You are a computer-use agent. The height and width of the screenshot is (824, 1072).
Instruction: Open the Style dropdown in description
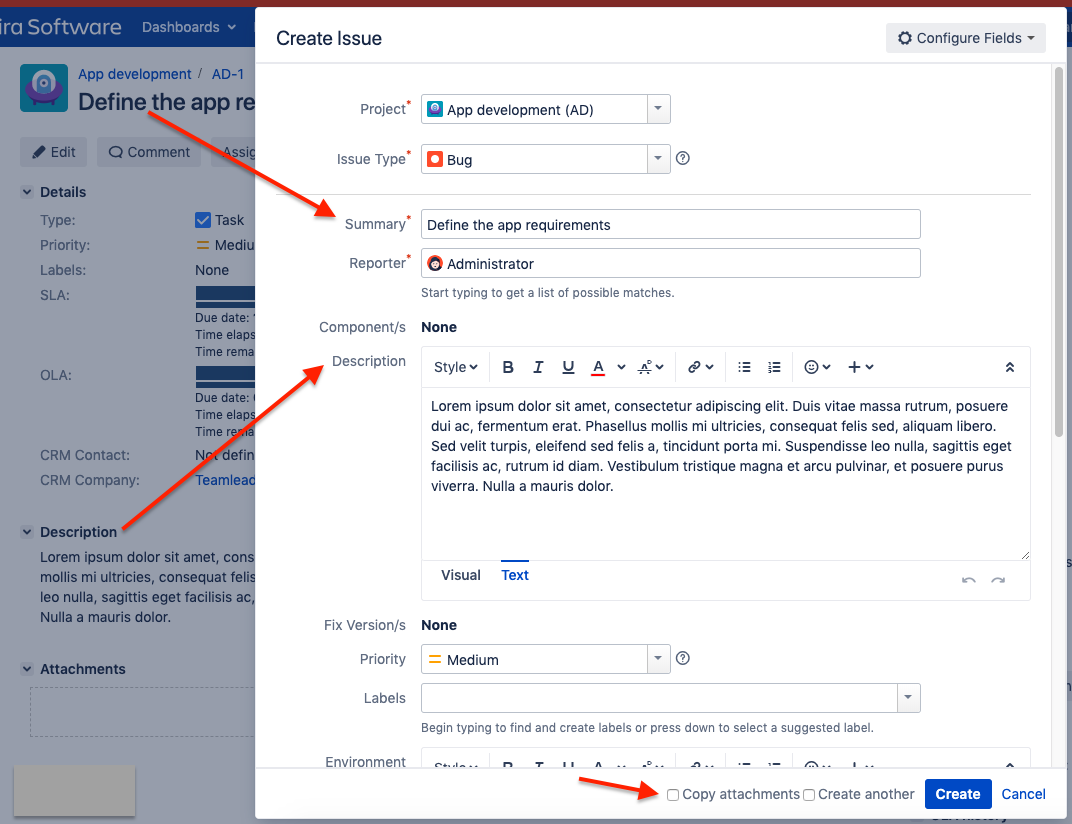pyautogui.click(x=455, y=367)
